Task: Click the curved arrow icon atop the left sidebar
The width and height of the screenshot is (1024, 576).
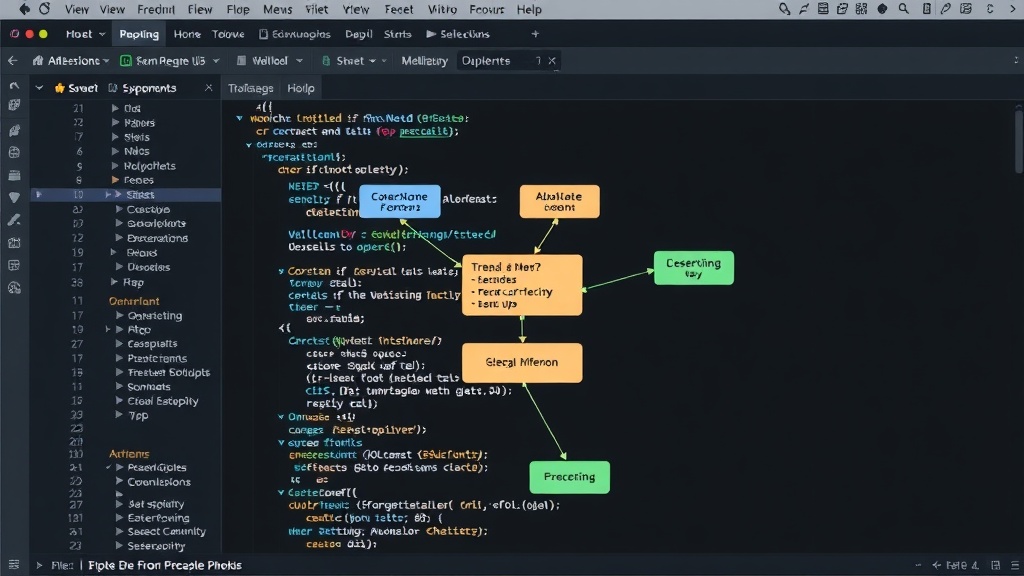Action: click(x=14, y=86)
